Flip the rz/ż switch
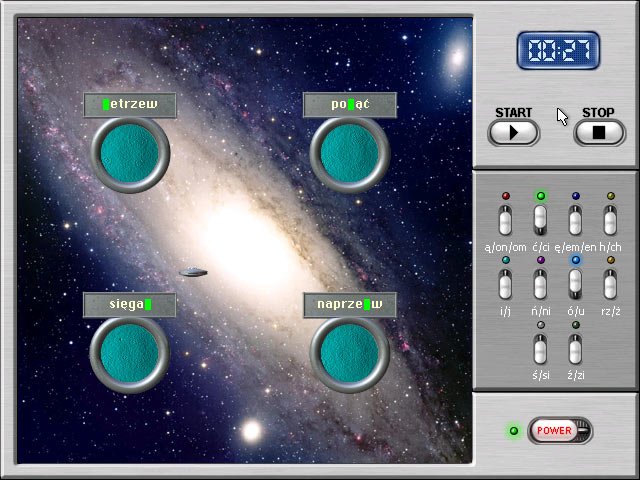 coord(610,284)
